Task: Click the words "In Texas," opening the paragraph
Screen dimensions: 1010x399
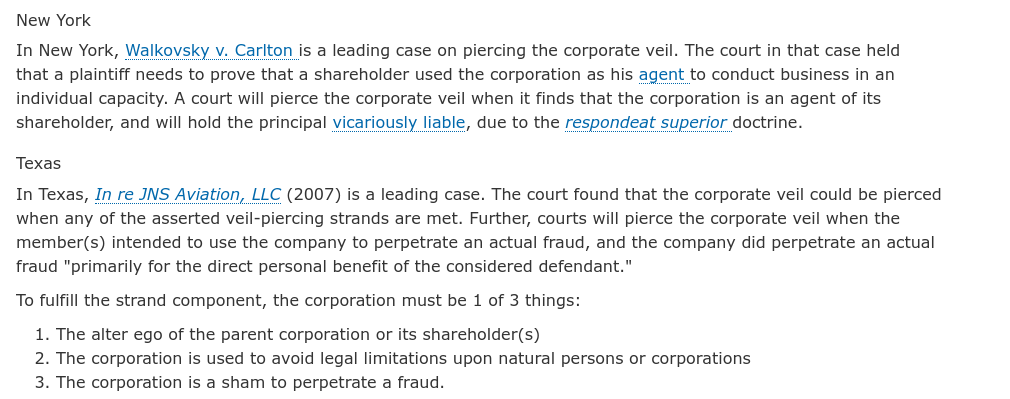Action: click(53, 195)
